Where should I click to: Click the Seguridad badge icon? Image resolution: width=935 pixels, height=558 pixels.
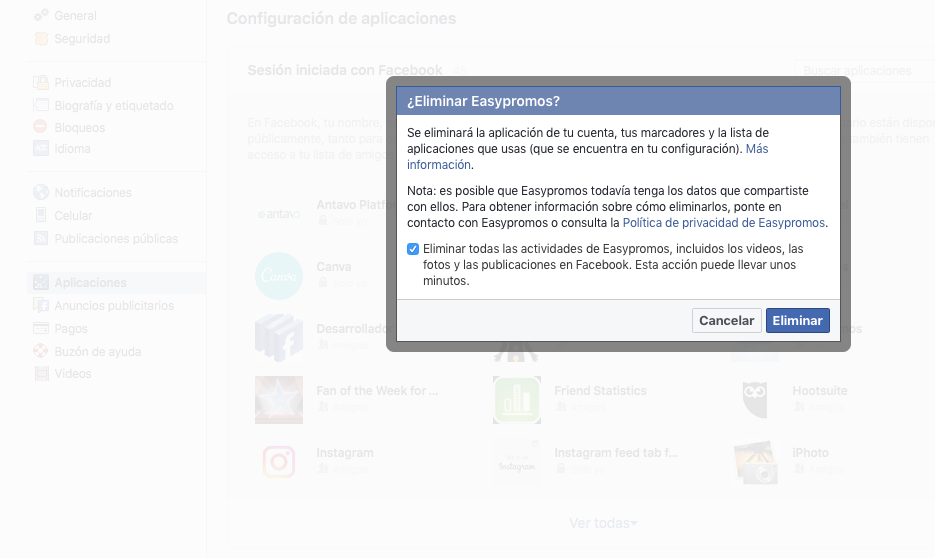[x=41, y=39]
